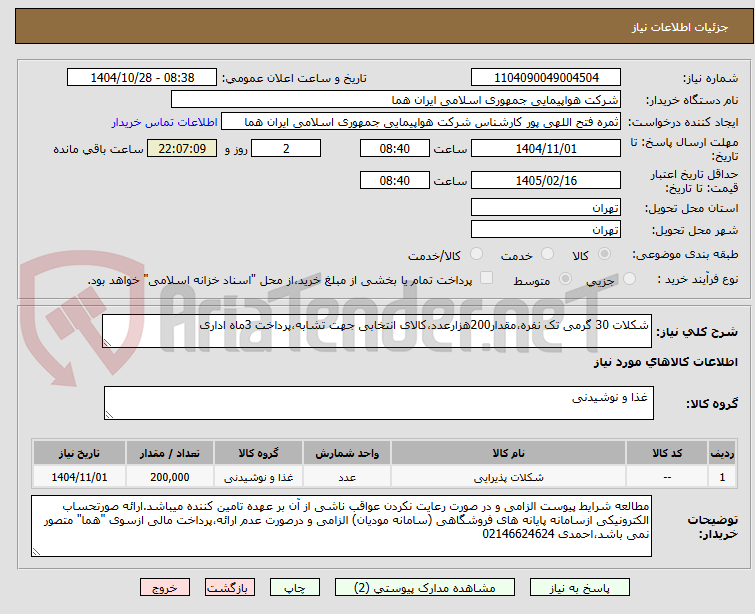Image resolution: width=755 pixels, height=614 pixels.
Task: Click the گروه کالا textbox غذا و نوشیدنی
Action: pos(378,403)
